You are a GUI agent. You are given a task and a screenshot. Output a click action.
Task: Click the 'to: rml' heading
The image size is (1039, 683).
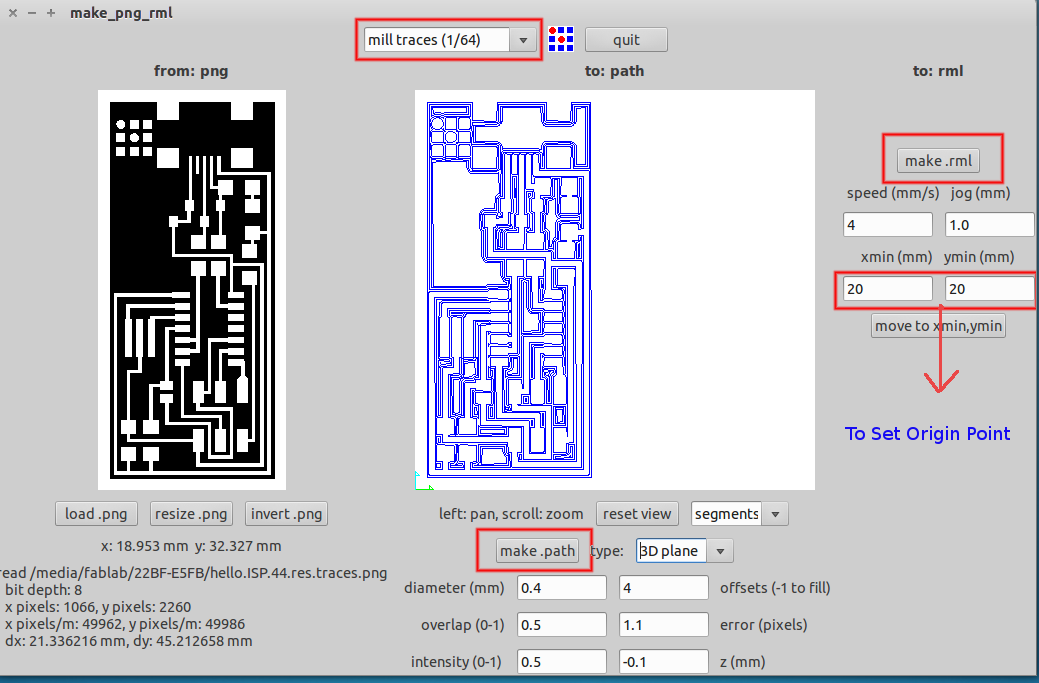click(x=938, y=71)
